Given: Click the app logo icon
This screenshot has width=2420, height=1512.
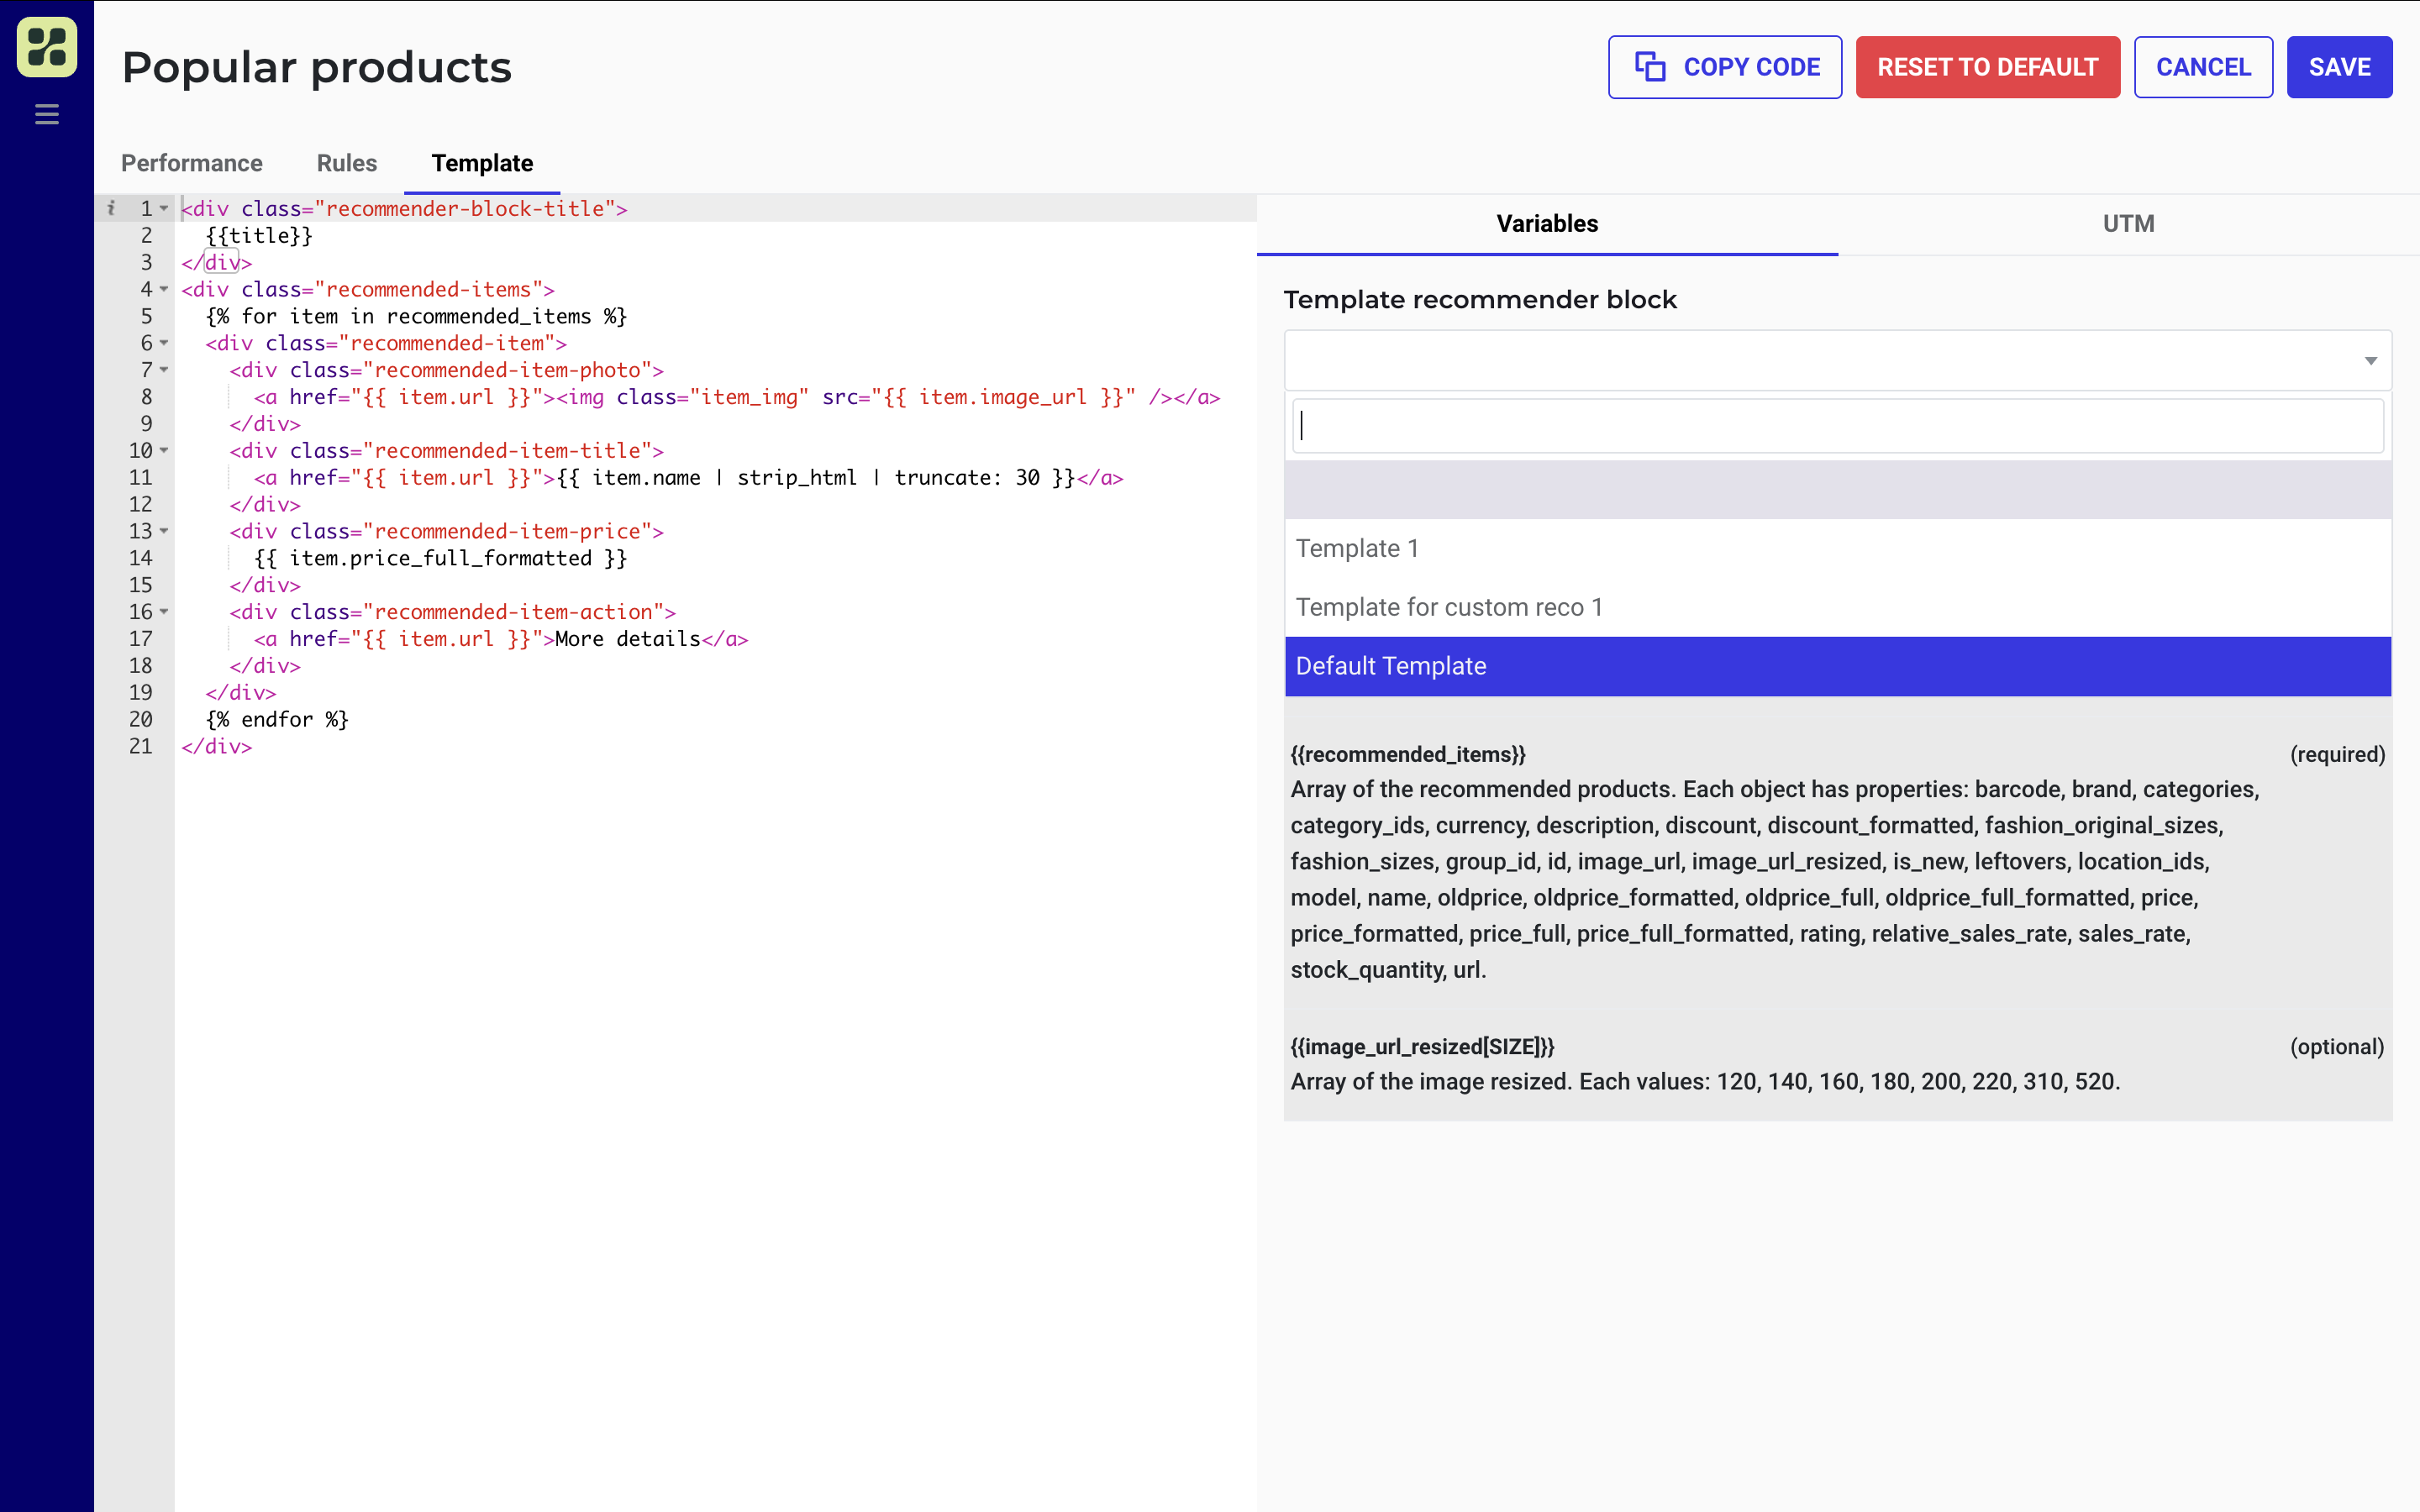Looking at the screenshot, I should point(47,47).
